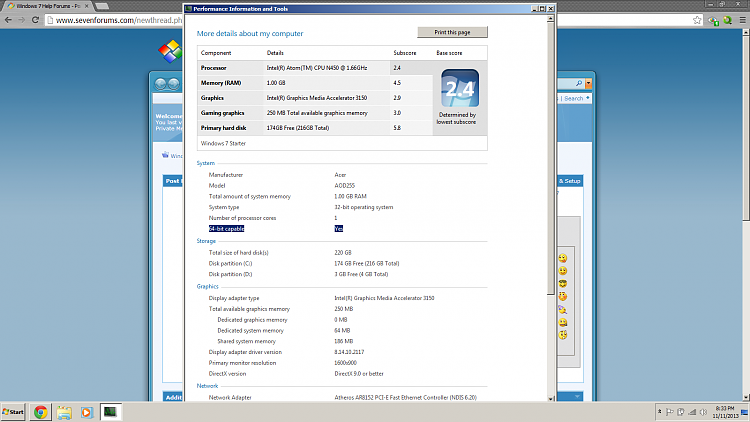
Task: Click the Primary hard disk row label
Action: 223,128
